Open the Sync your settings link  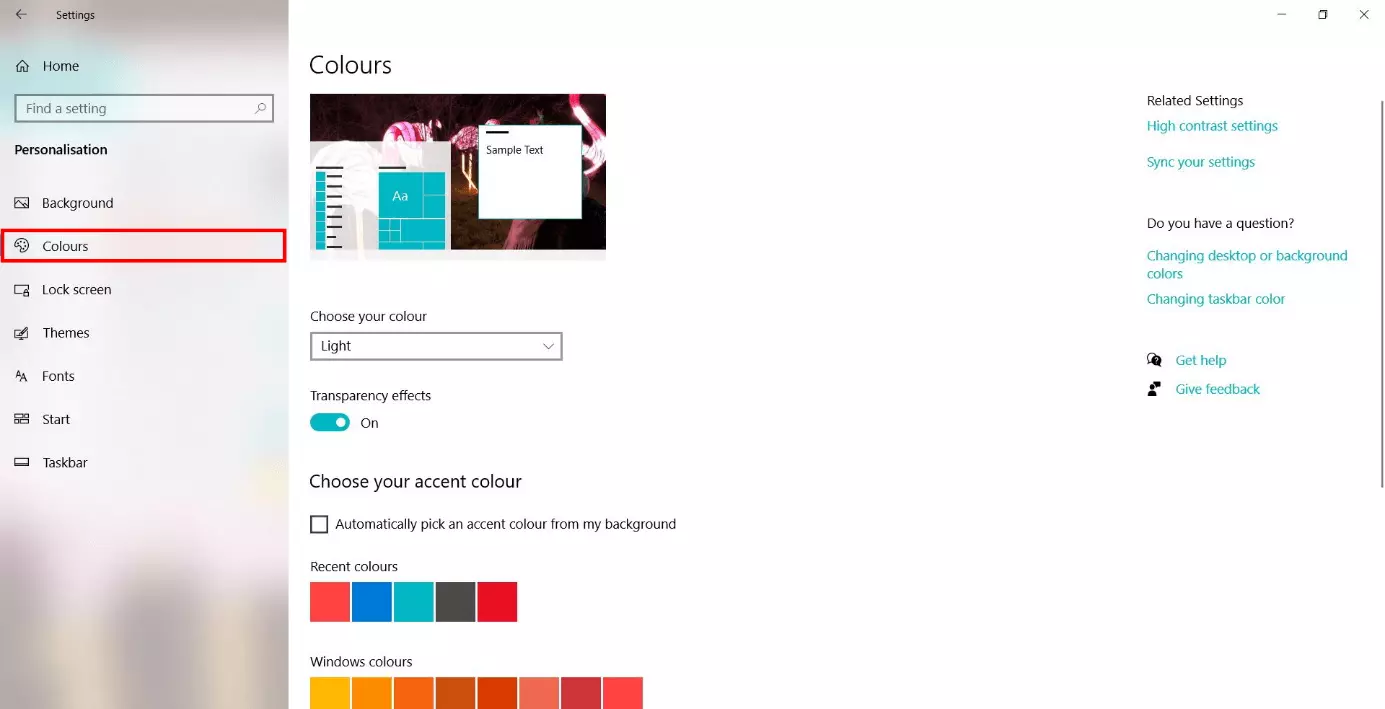(1200, 162)
